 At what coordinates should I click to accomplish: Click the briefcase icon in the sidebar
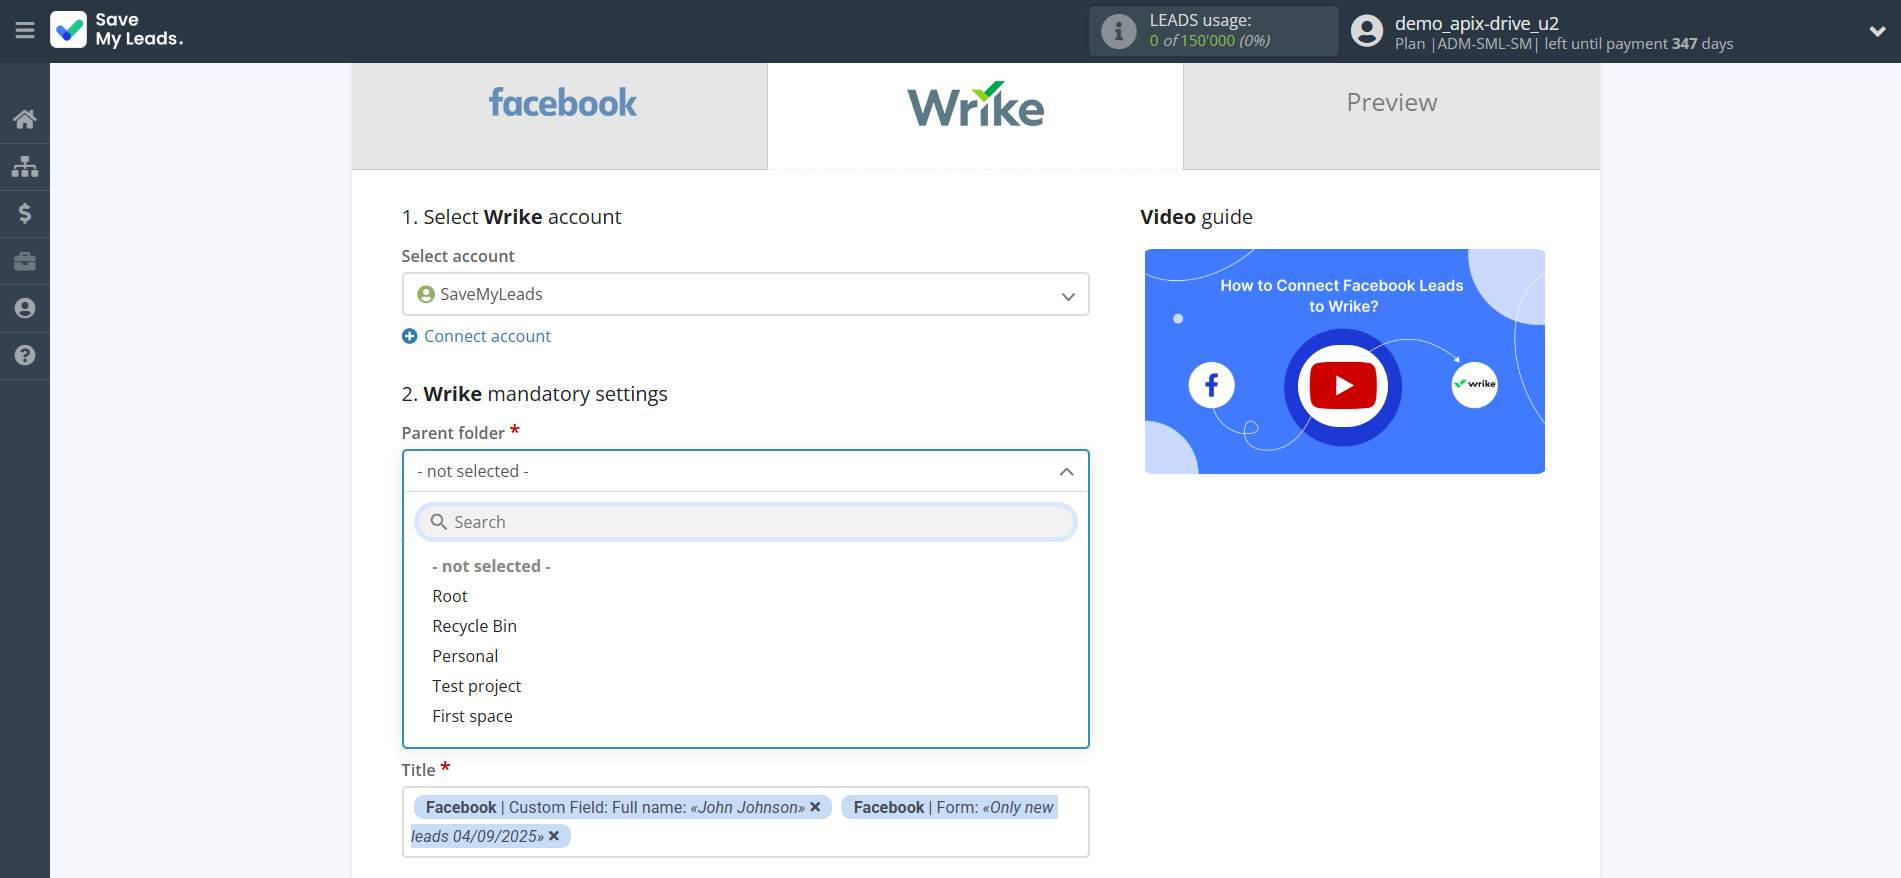25,261
